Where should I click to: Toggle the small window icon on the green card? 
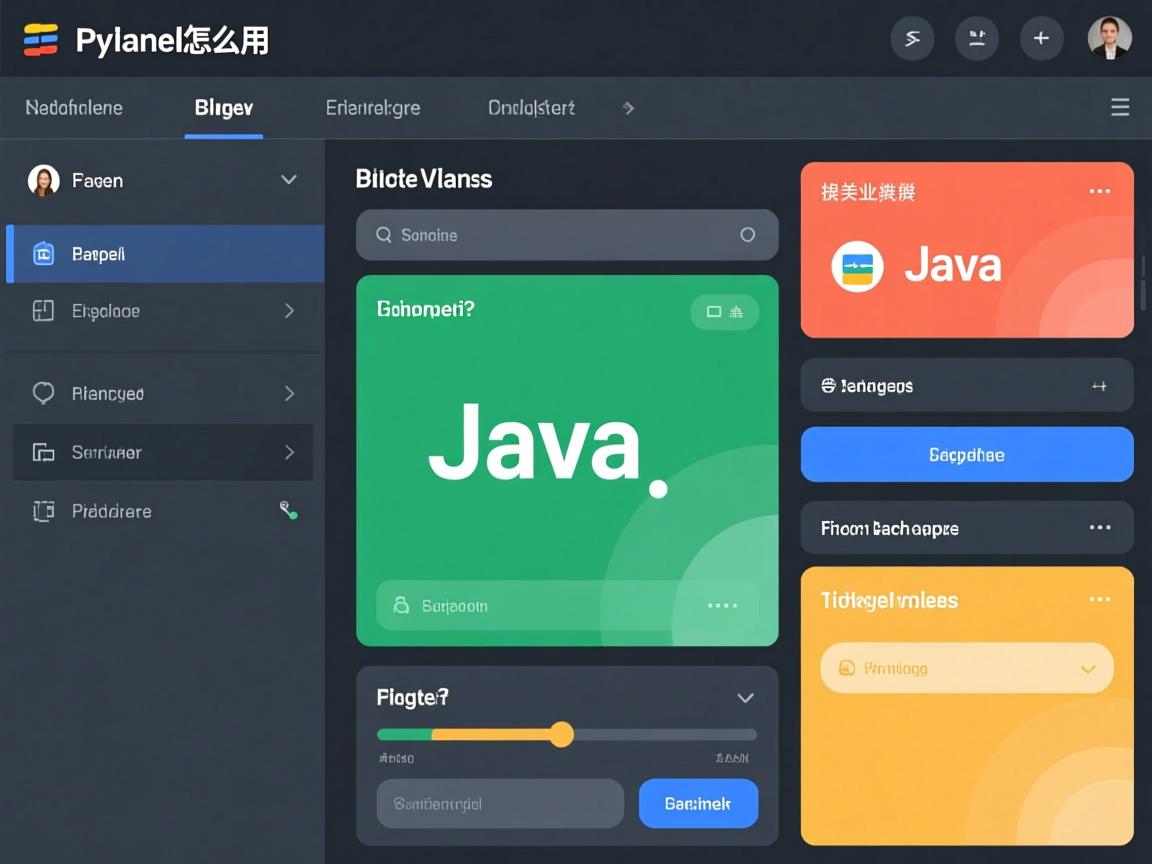click(712, 311)
